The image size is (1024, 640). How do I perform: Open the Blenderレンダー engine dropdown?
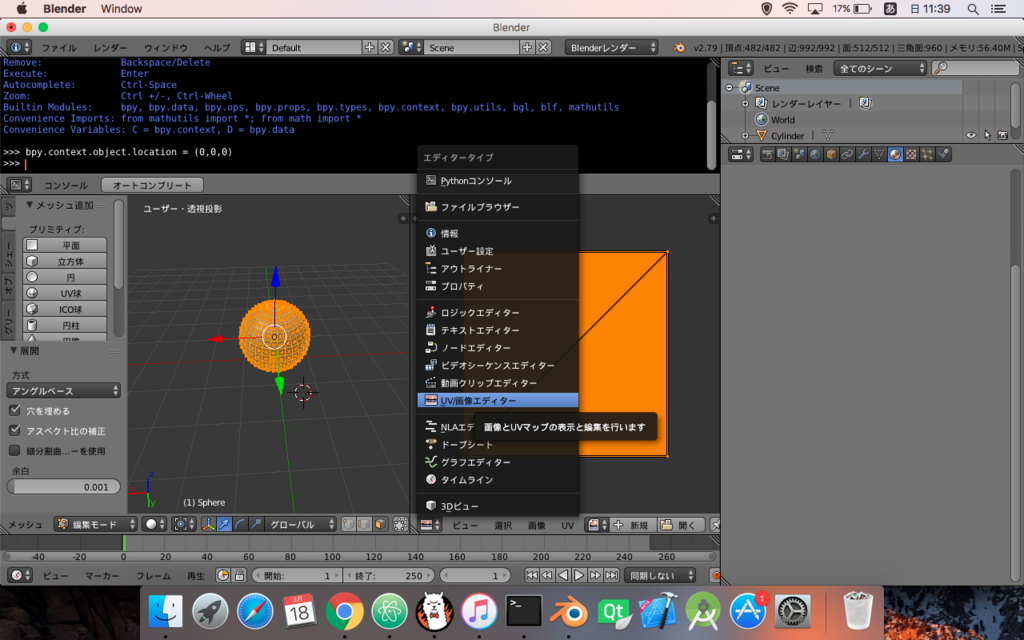click(x=611, y=47)
